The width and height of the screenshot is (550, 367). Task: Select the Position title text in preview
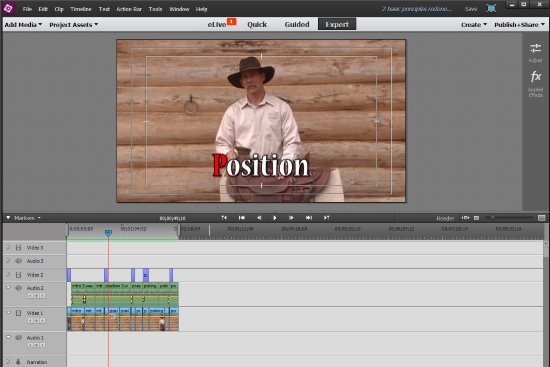(x=260, y=165)
